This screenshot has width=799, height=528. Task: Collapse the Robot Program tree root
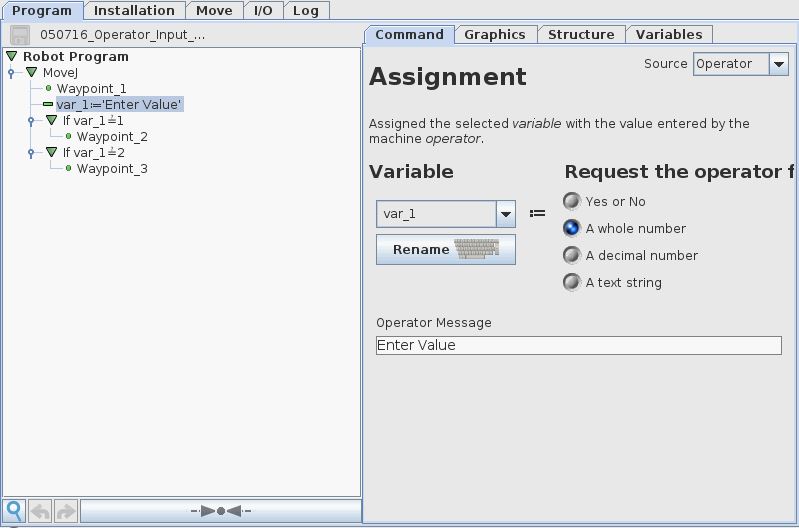(12, 56)
